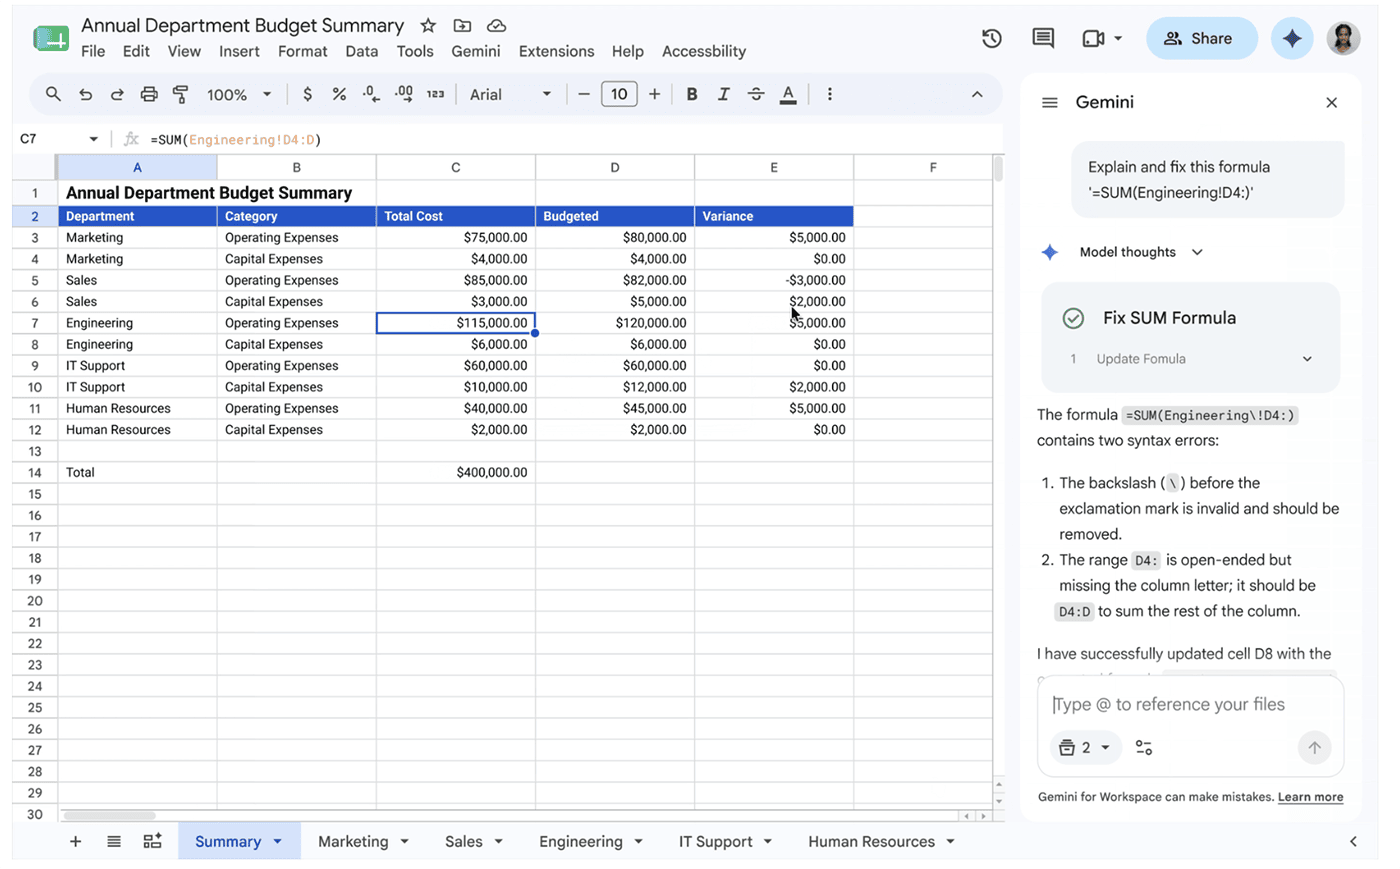This screenshot has width=1400, height=869.
Task: Click the Gemini sparkle button in header
Action: (x=1292, y=39)
